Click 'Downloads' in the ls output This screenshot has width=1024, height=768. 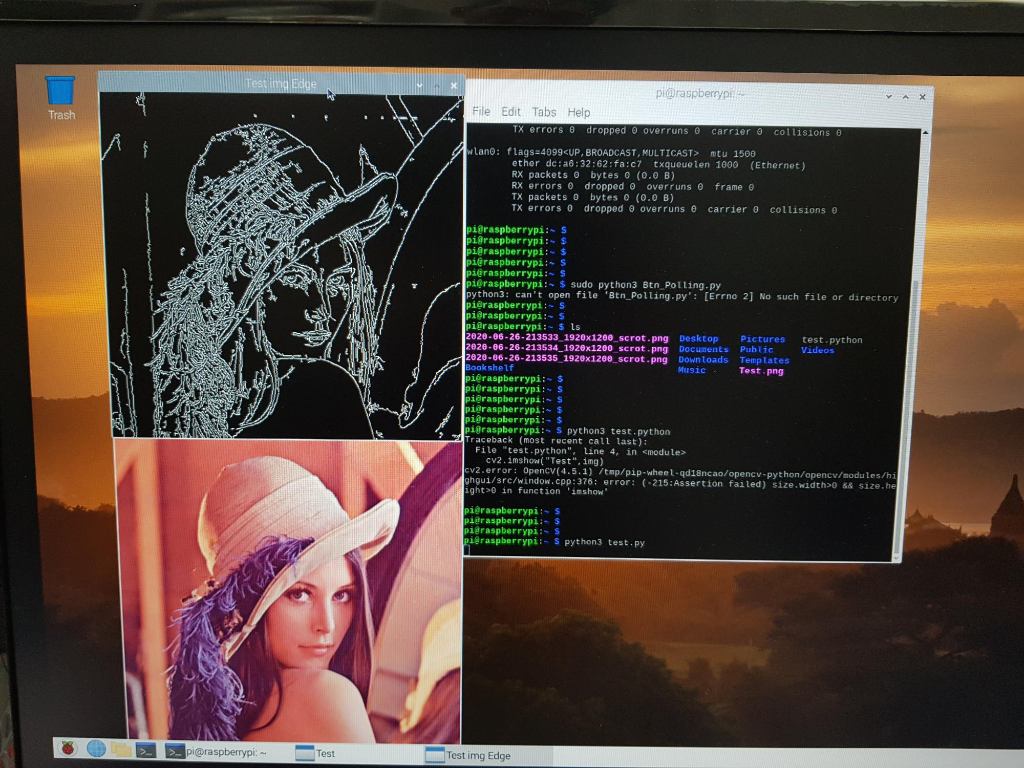click(703, 360)
